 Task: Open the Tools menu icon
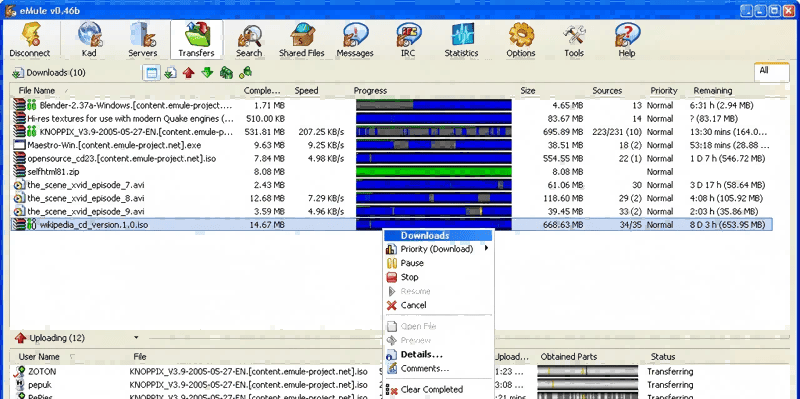[x=574, y=39]
